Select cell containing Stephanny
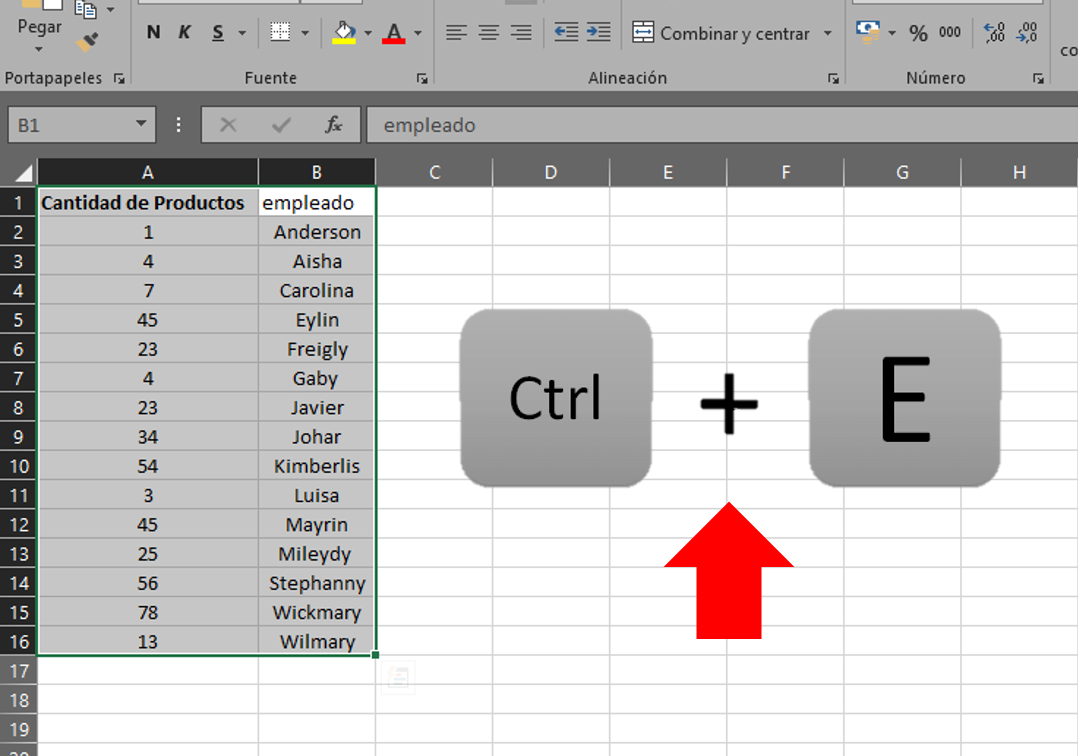 pos(316,583)
